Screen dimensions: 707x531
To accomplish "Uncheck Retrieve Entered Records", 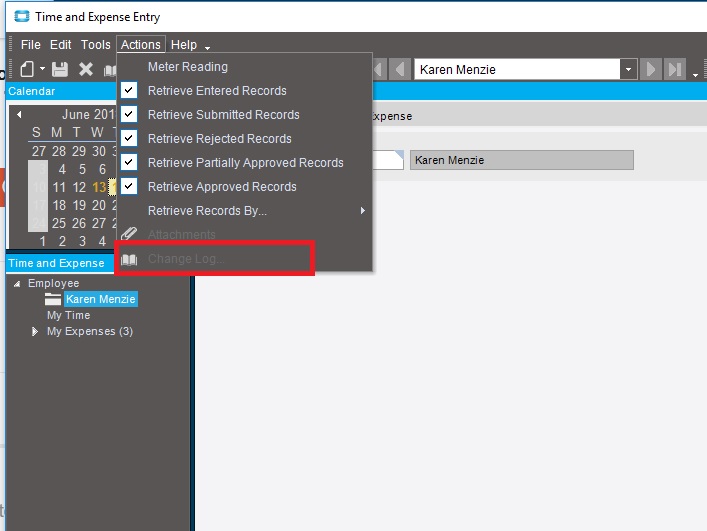I will coord(129,91).
